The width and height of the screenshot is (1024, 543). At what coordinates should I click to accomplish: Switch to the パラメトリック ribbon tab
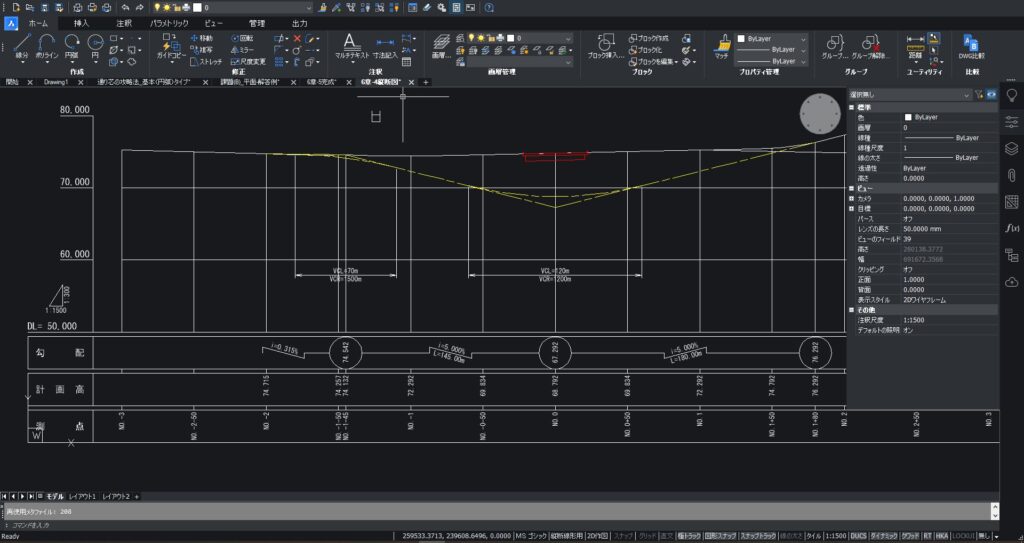(169, 24)
